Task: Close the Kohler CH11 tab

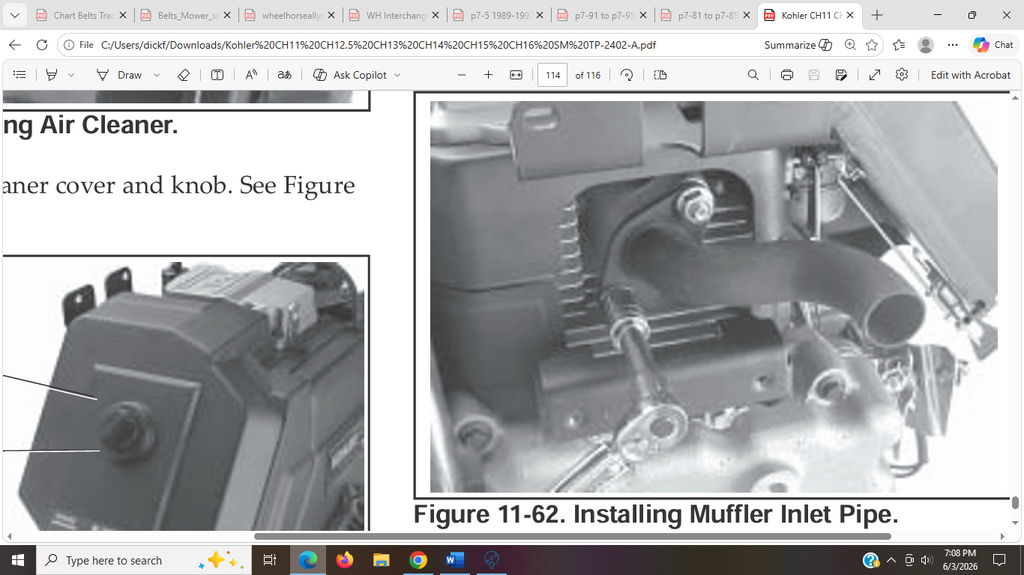Action: click(850, 15)
